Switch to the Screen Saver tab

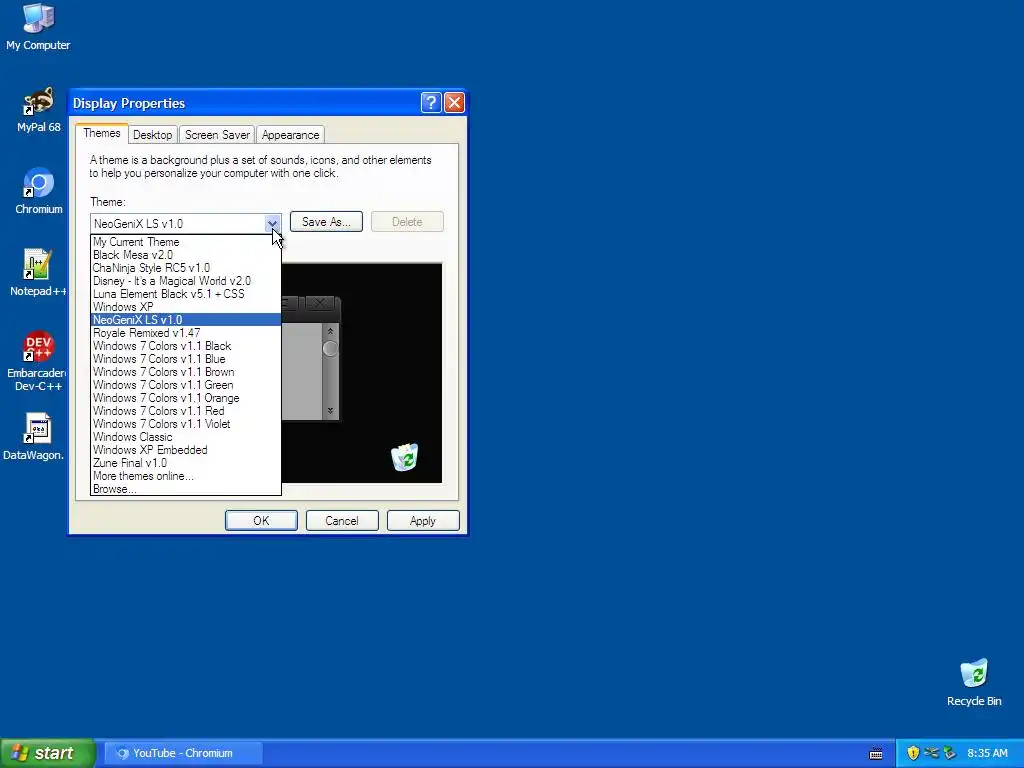pos(217,135)
